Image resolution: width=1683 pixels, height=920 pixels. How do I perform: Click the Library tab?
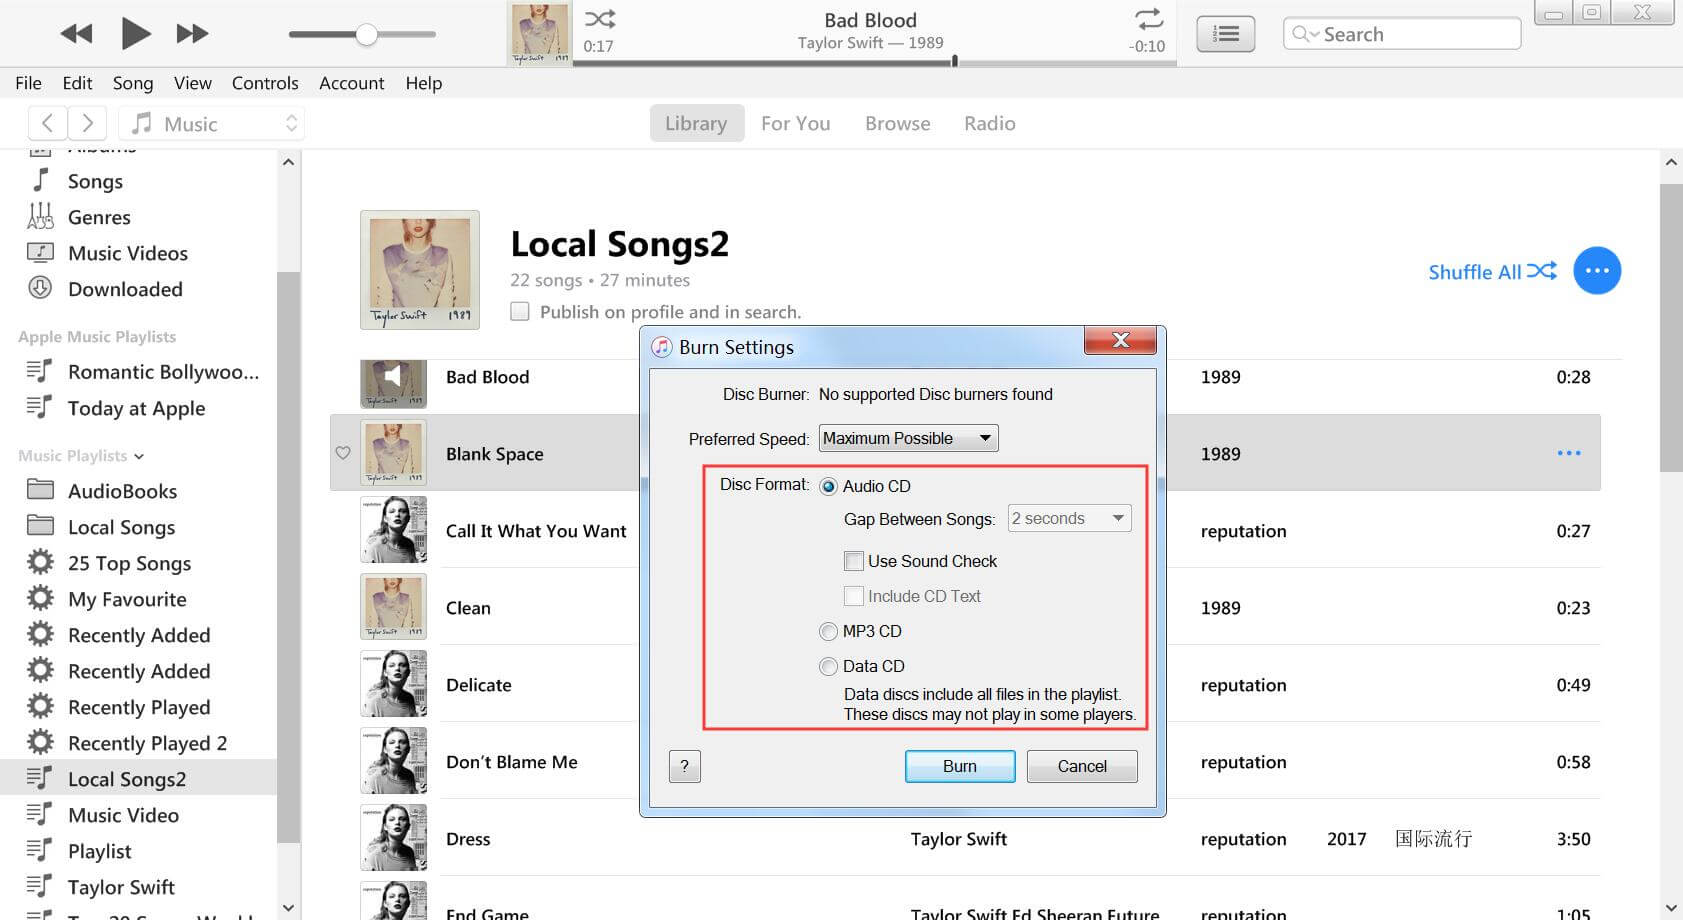click(x=696, y=123)
